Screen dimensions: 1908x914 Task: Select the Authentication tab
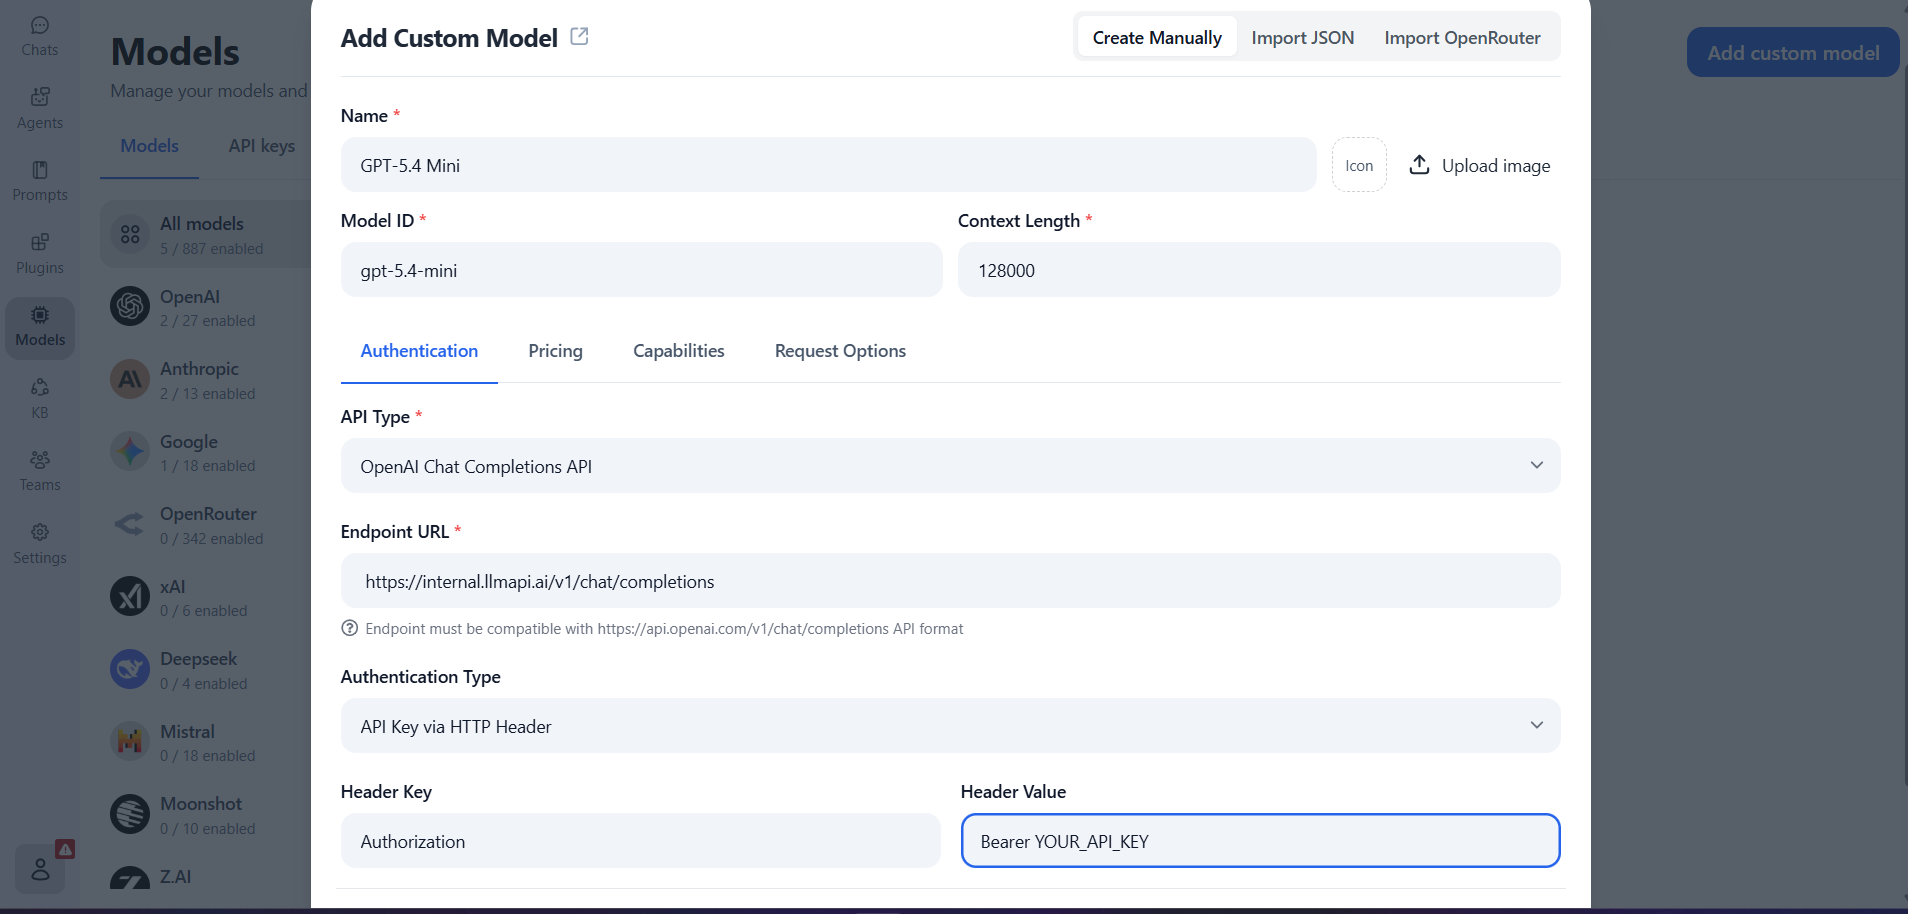(x=419, y=351)
